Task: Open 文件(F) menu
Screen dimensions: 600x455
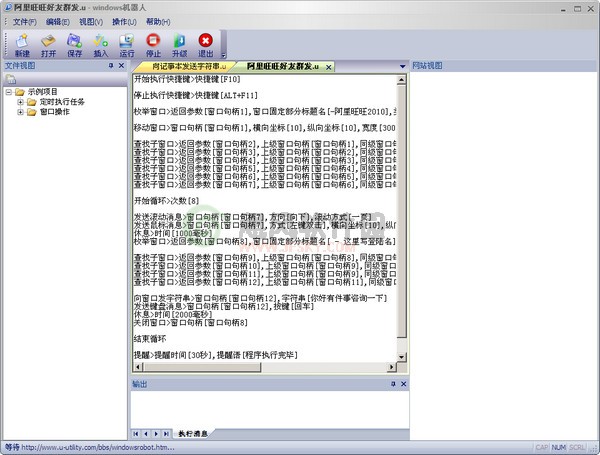Action: click(24, 22)
